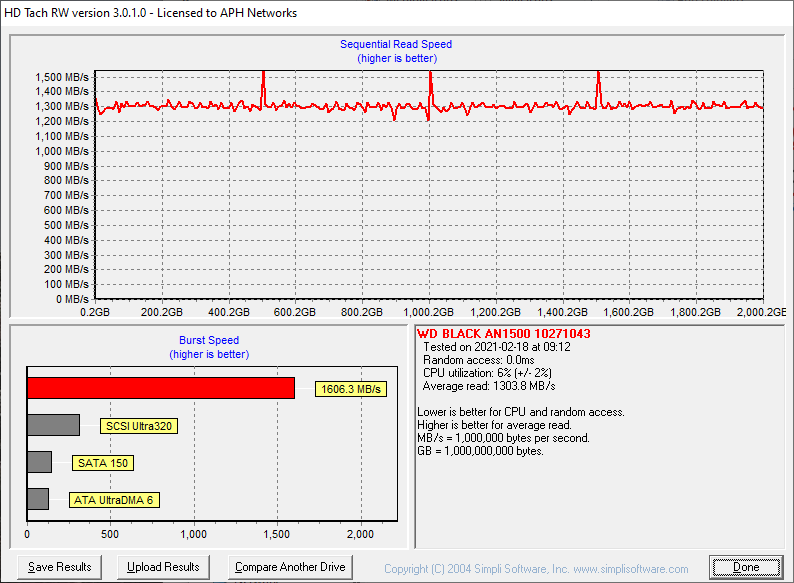Click the gray ATA UltraDMA 6 bar

38,499
